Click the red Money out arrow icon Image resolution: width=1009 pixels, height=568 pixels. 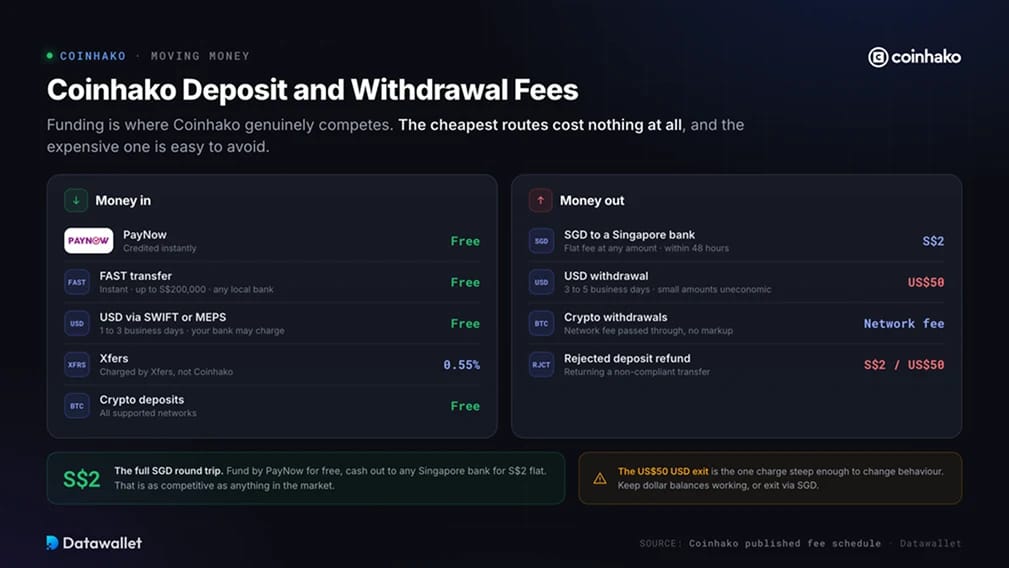point(541,201)
